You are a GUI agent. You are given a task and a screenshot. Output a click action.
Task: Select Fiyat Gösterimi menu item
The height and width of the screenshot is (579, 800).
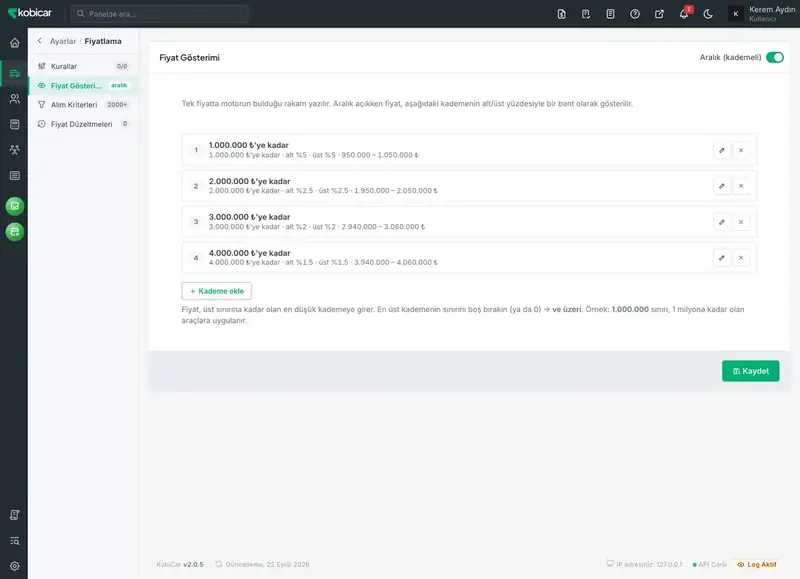(83, 86)
